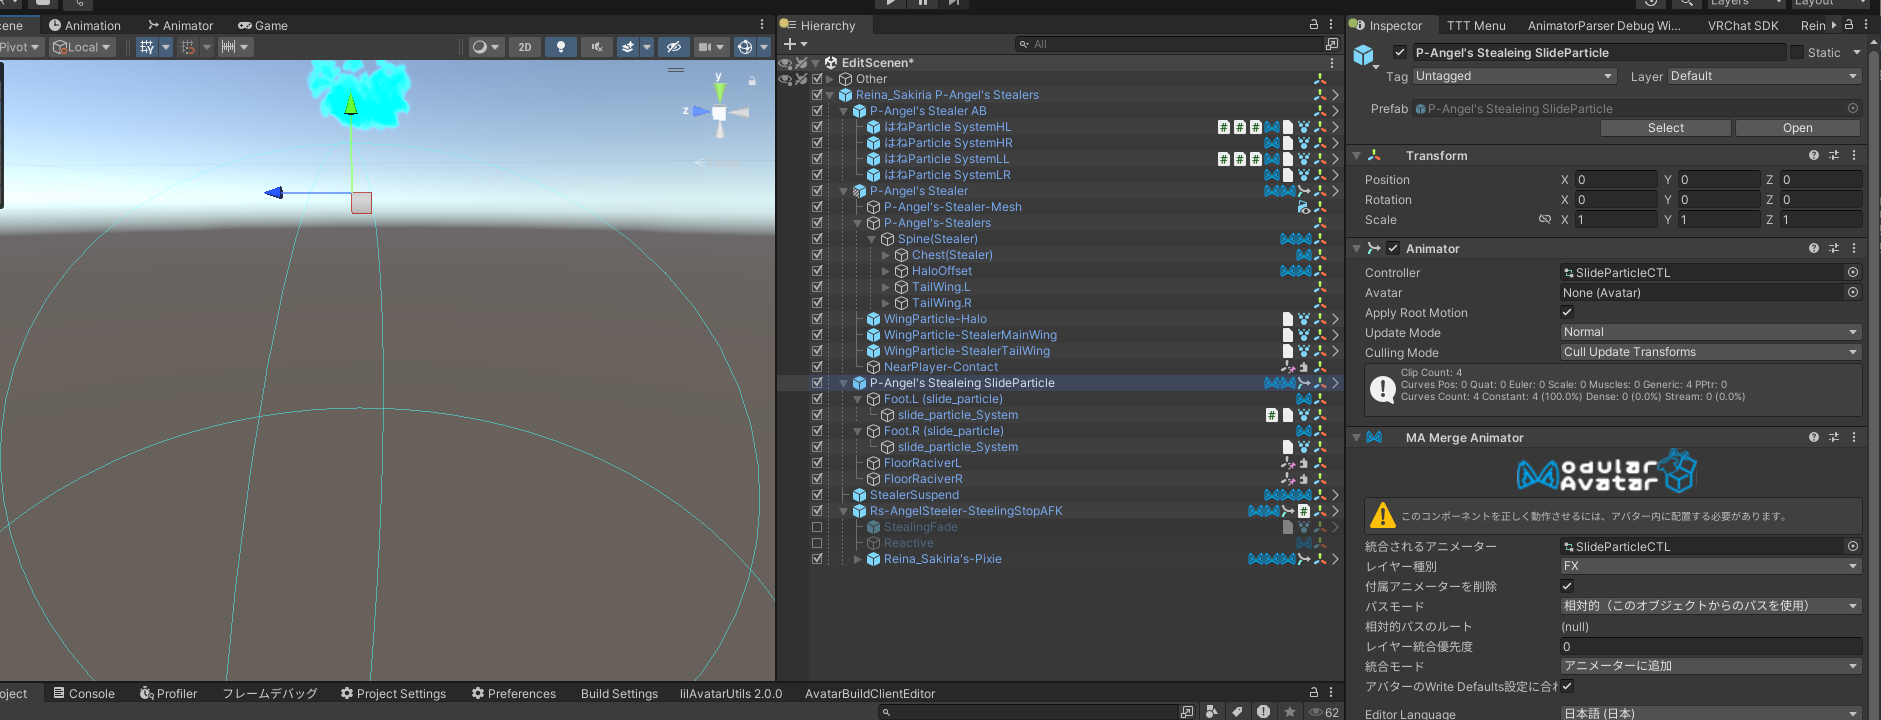Toggle the Write Defaults setting checkbox
The height and width of the screenshot is (720, 1881).
click(x=1567, y=686)
